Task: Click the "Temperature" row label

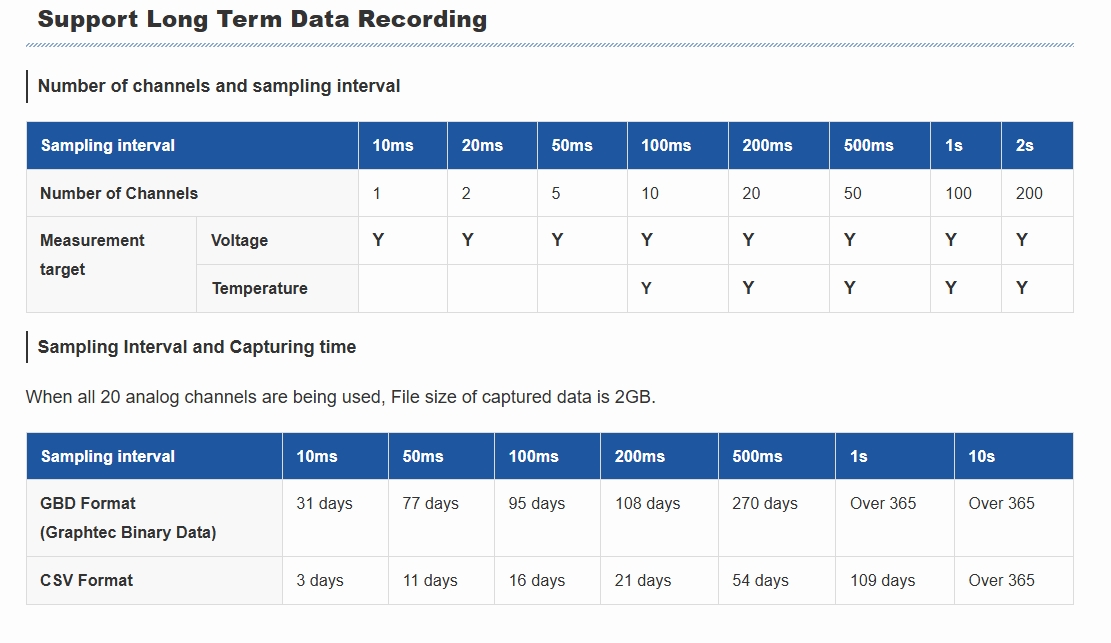Action: coord(259,288)
